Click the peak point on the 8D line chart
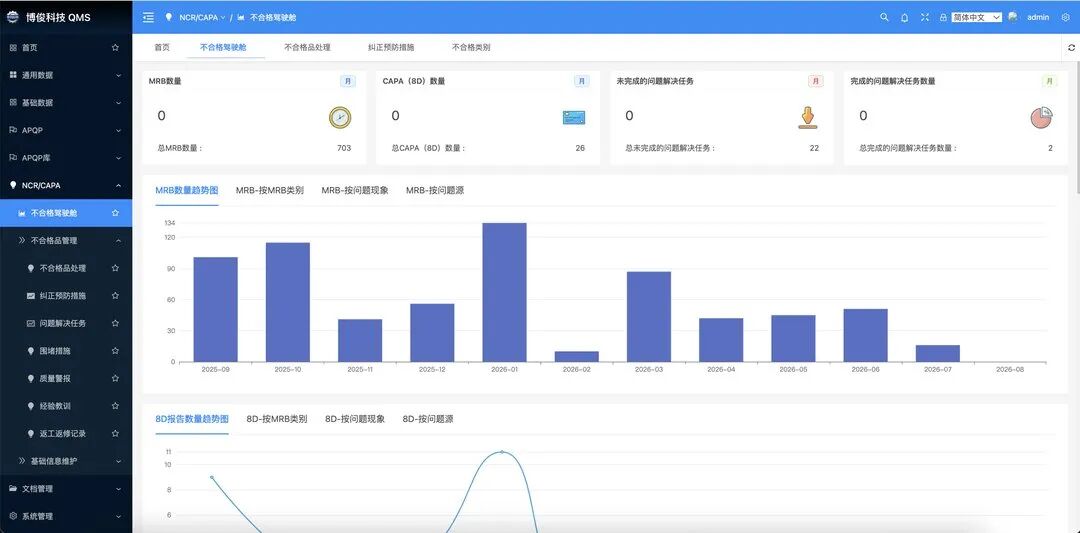The image size is (1080, 533). (x=501, y=452)
